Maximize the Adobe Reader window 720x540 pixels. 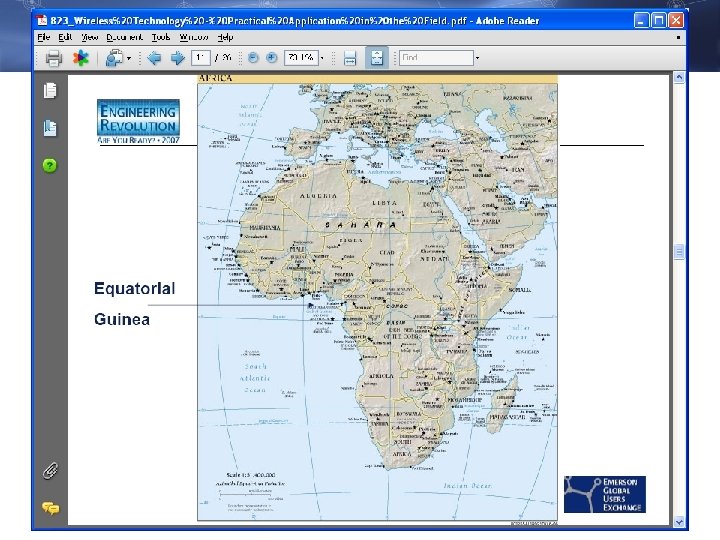(x=658, y=20)
